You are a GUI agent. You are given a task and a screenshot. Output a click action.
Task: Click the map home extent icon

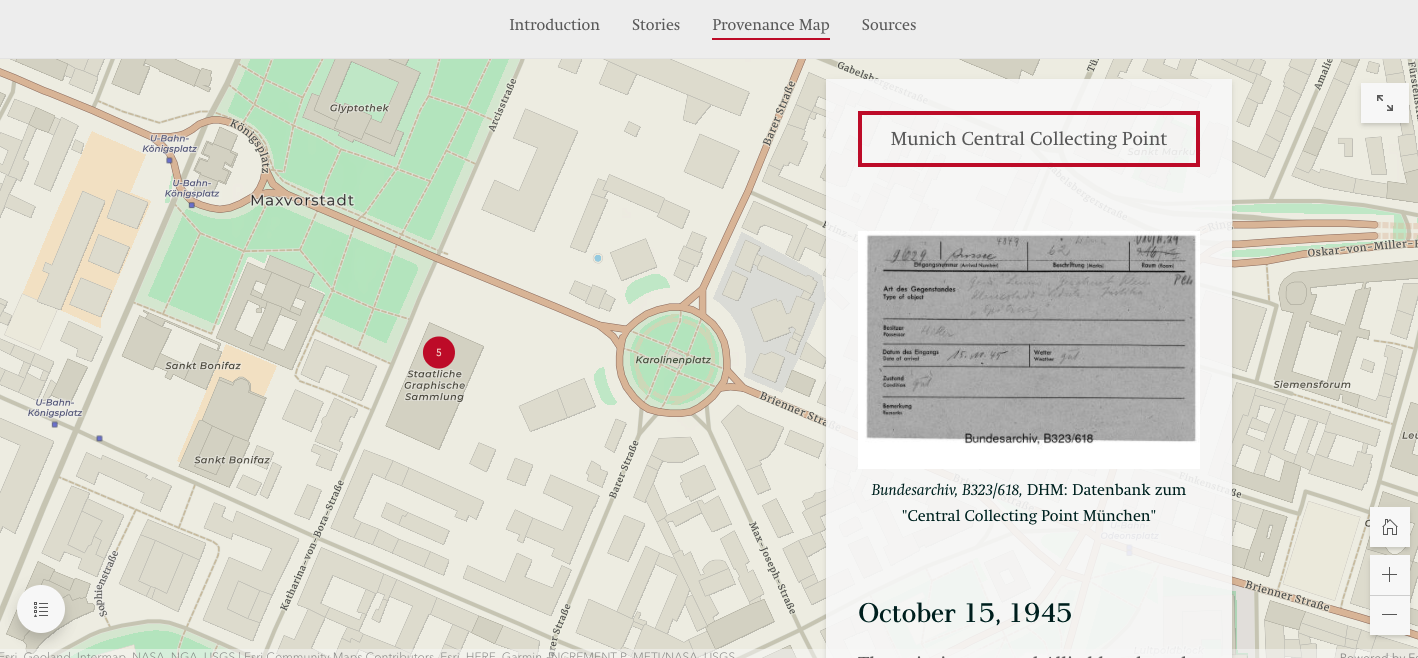tap(1389, 527)
